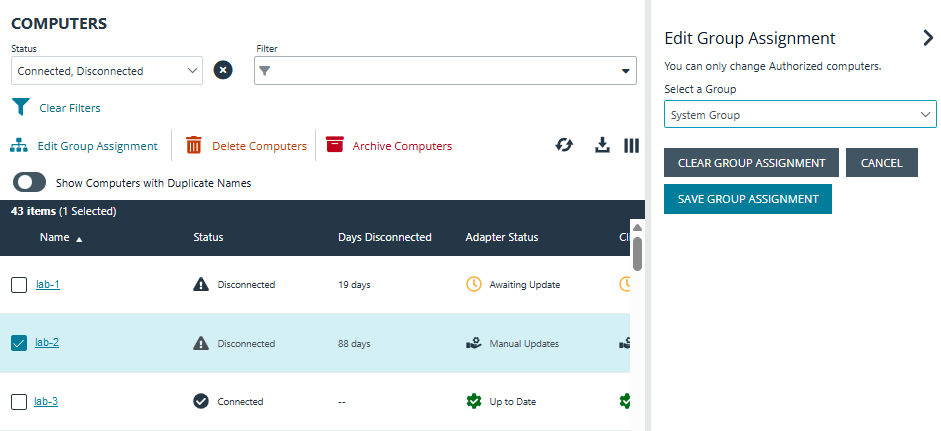Click the "88 days" cell

point(354,344)
